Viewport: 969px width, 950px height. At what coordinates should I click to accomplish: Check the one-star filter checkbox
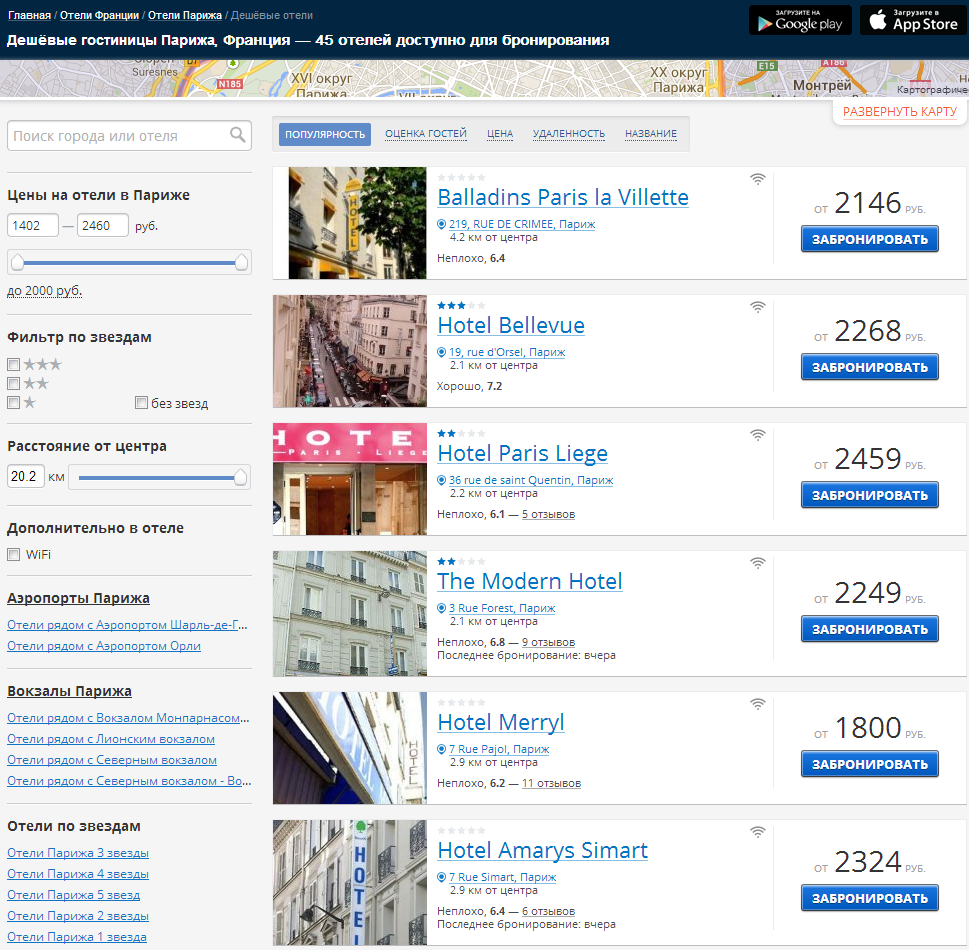coord(14,403)
